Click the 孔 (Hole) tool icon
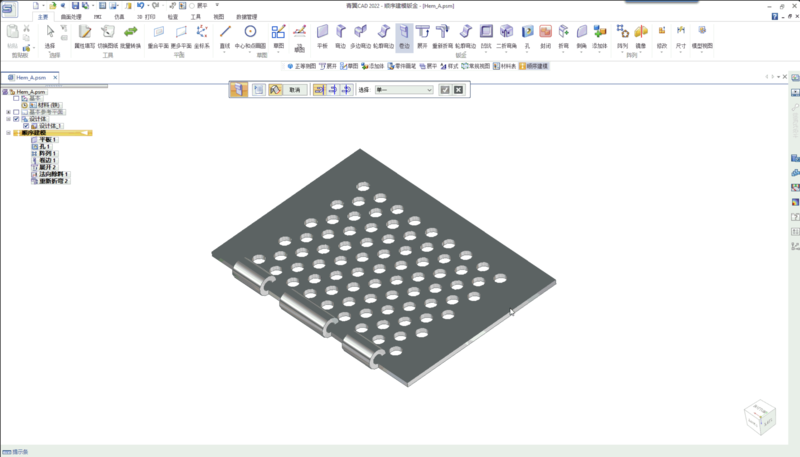 click(527, 33)
